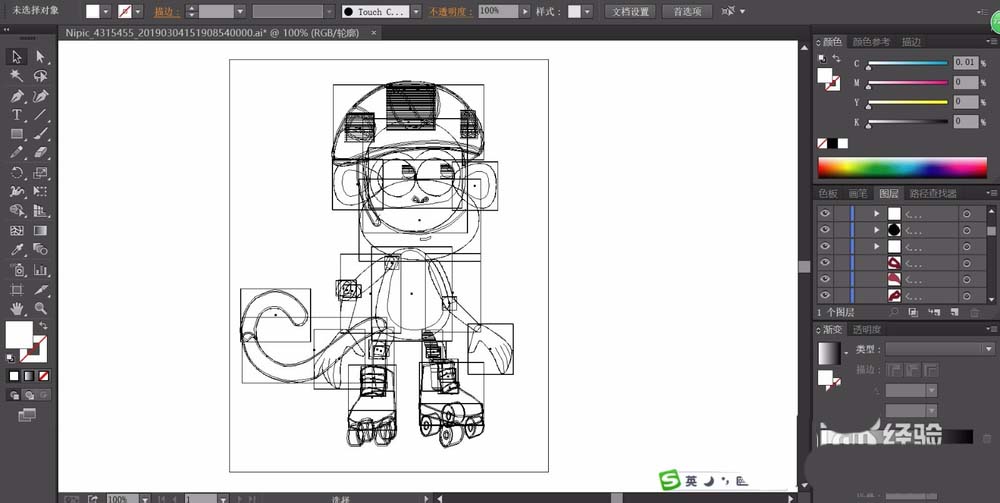The image size is (1000, 503).
Task: Switch to 色板 swatches tab
Action: pyautogui.click(x=828, y=194)
